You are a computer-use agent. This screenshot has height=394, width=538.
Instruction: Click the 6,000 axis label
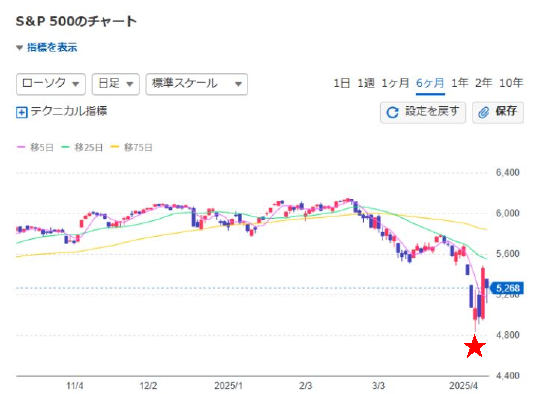point(508,213)
